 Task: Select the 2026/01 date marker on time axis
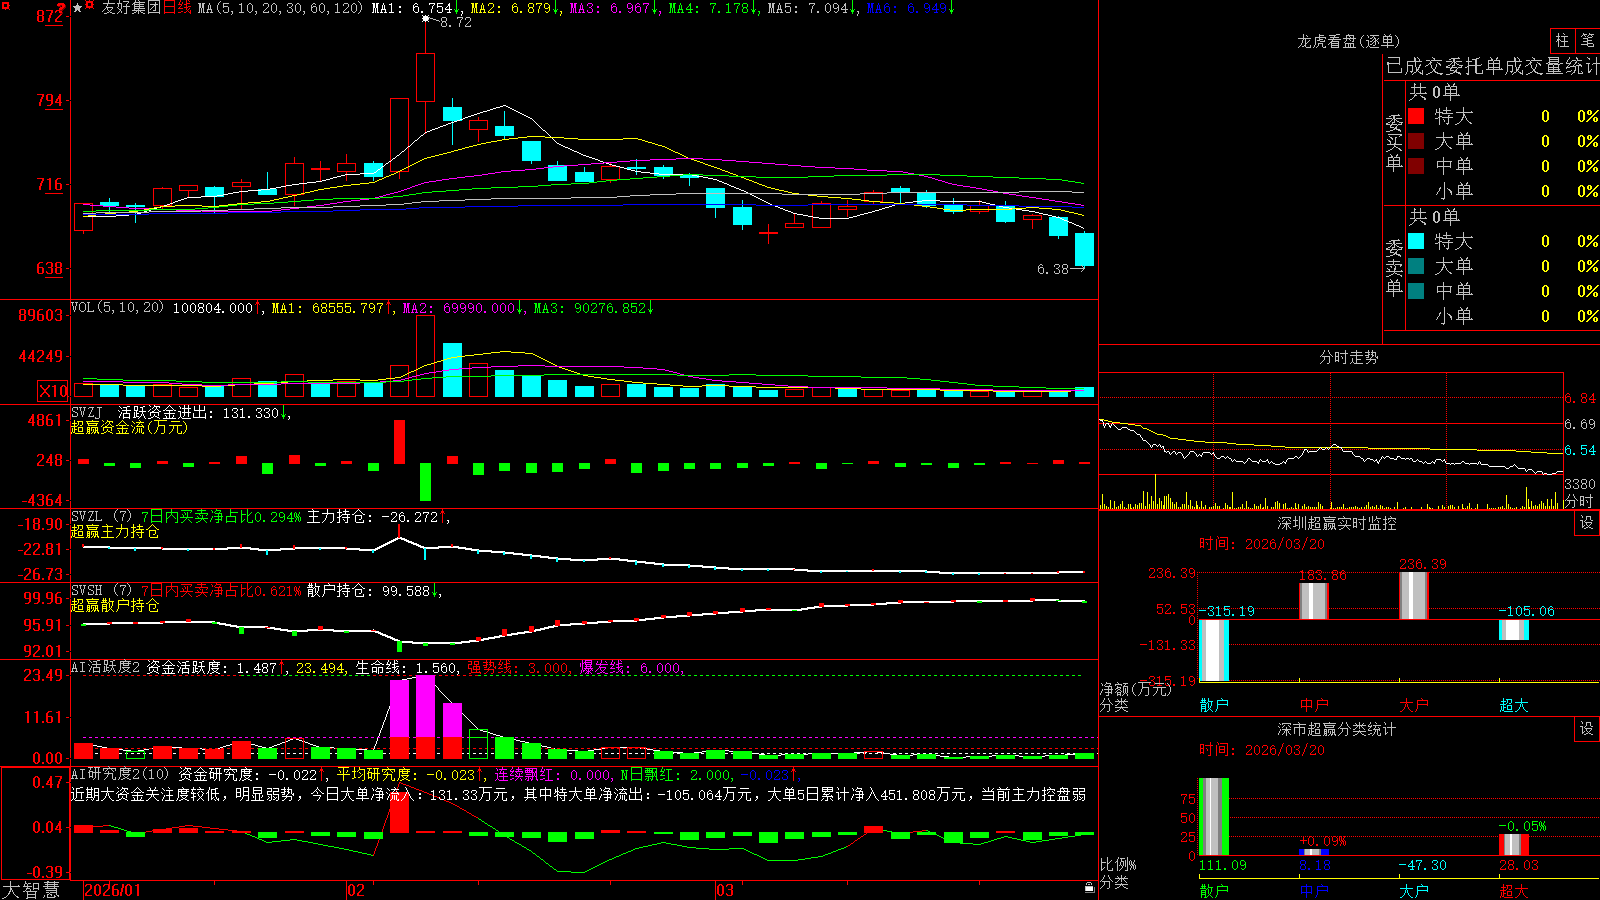click(x=113, y=890)
